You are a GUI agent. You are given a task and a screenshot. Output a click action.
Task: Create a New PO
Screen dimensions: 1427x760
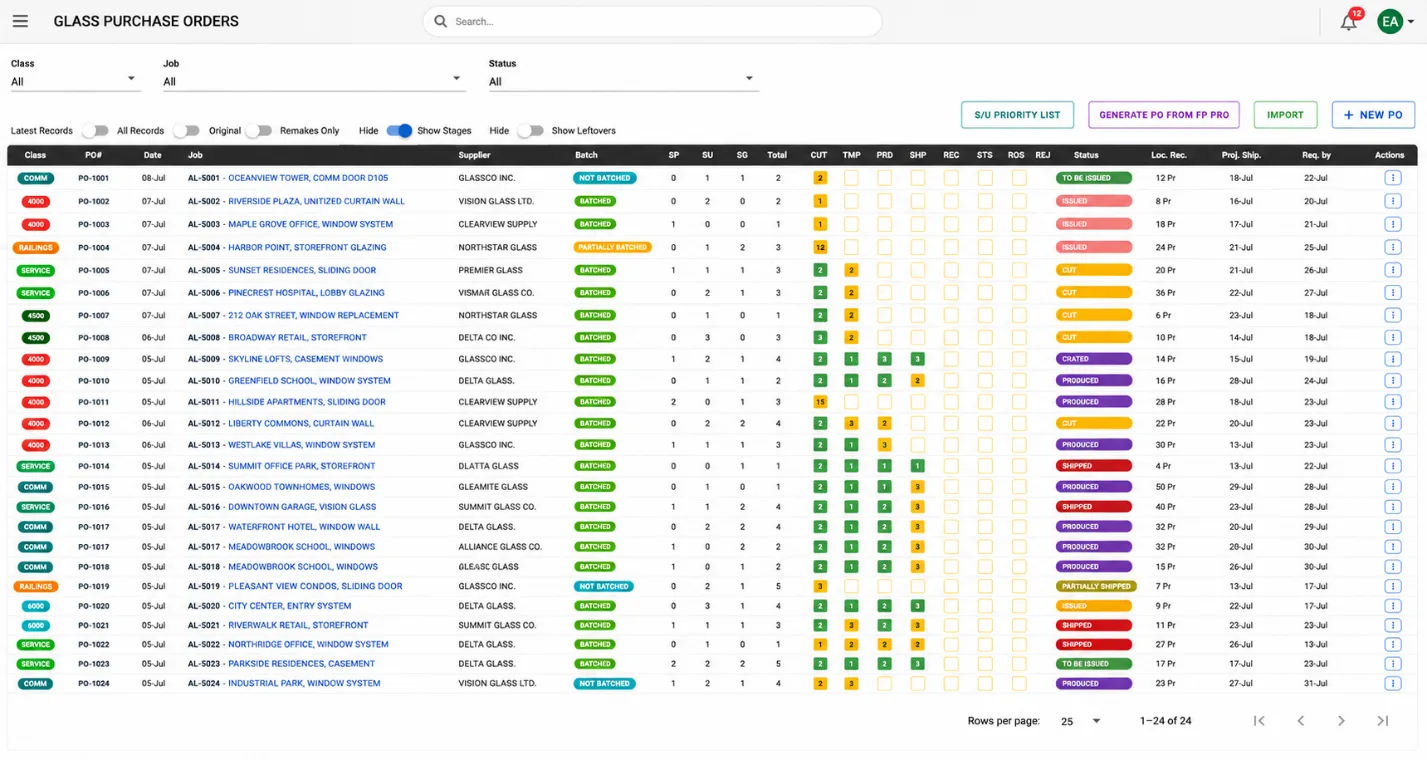tap(1373, 115)
